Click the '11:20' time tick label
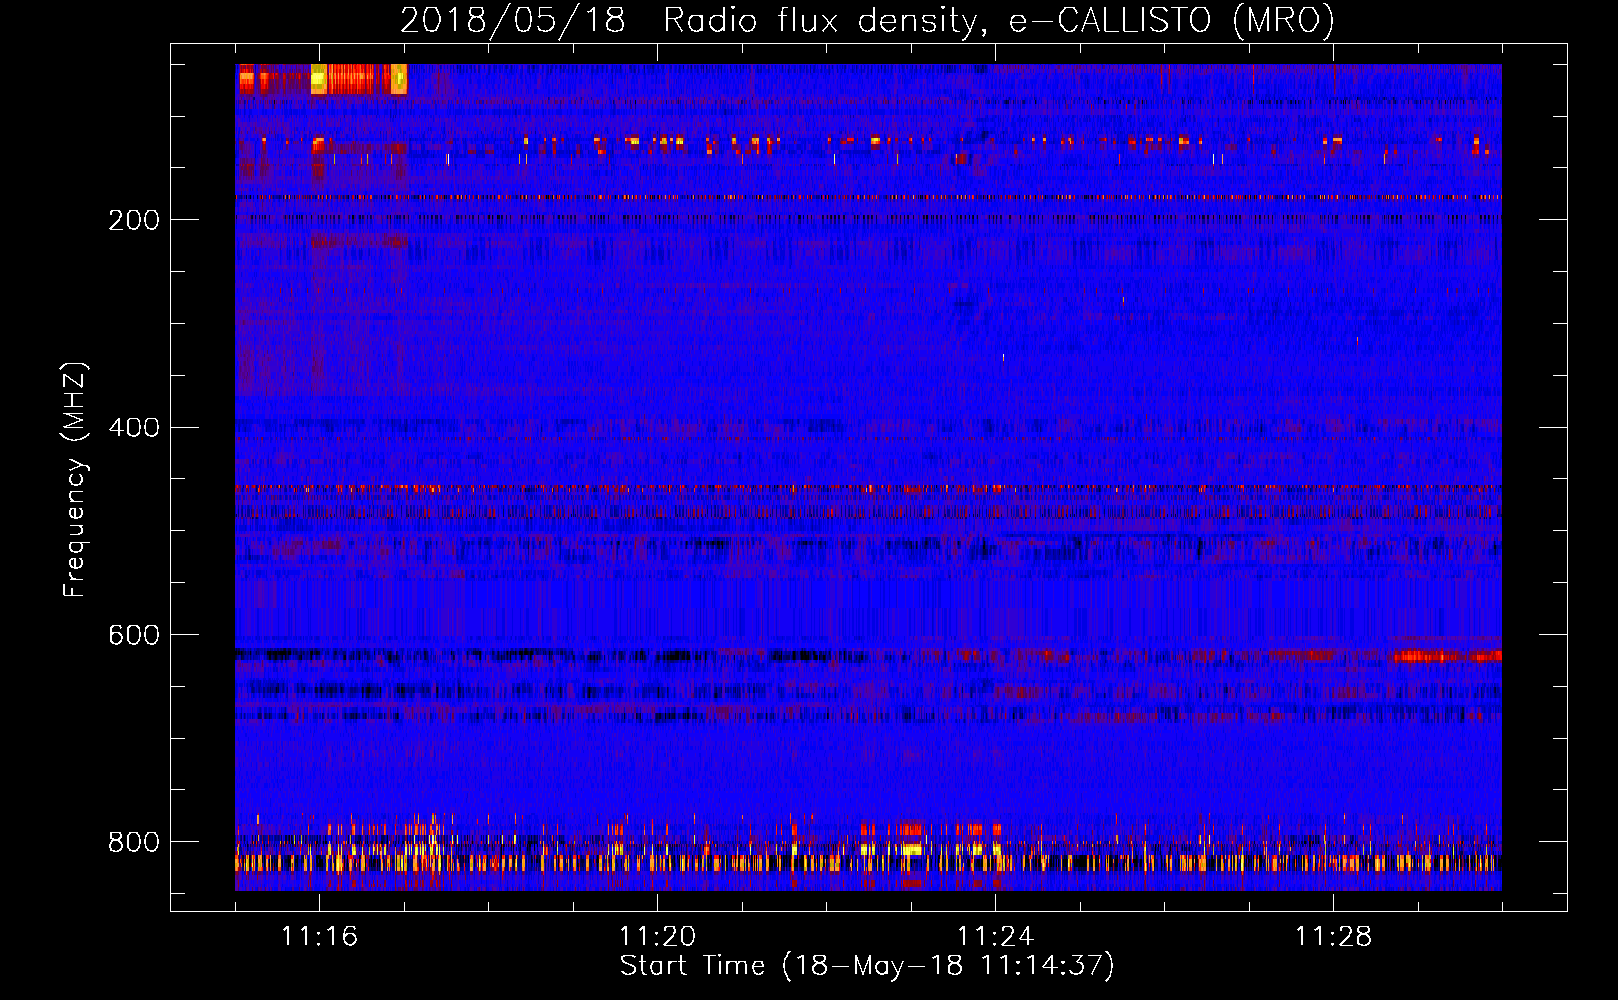 657,937
